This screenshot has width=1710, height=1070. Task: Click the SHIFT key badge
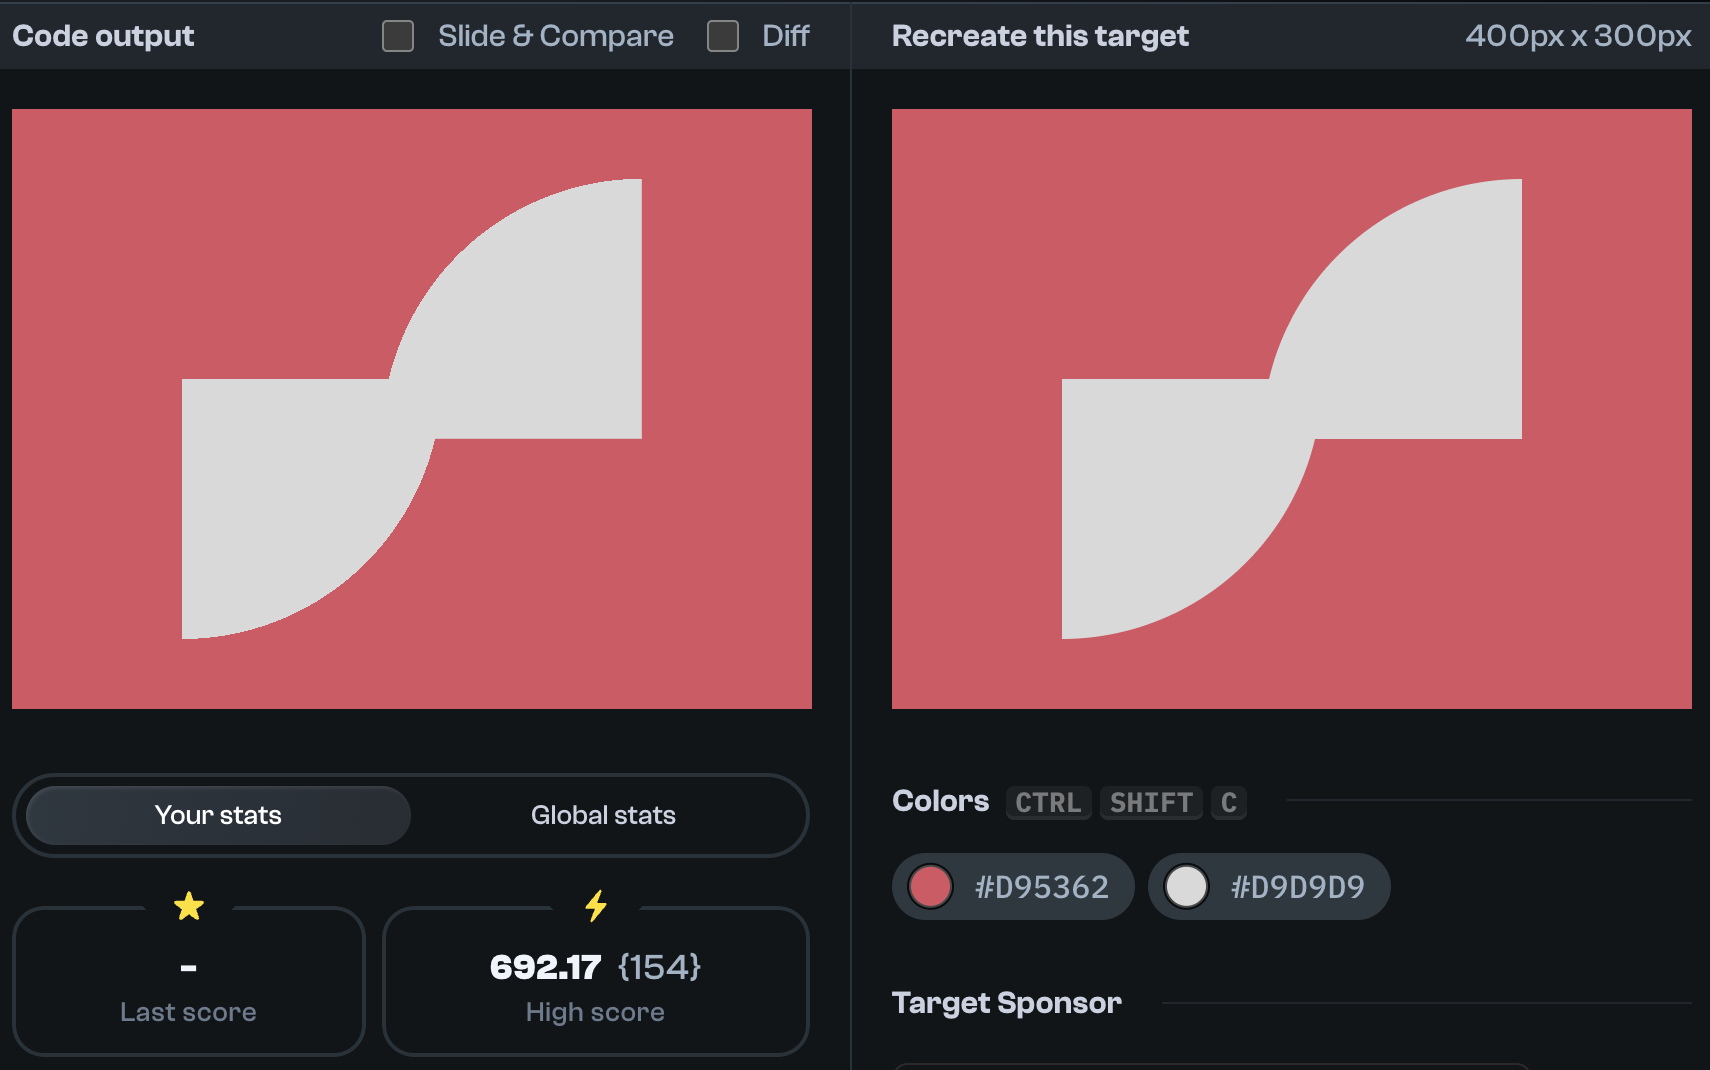point(1151,803)
